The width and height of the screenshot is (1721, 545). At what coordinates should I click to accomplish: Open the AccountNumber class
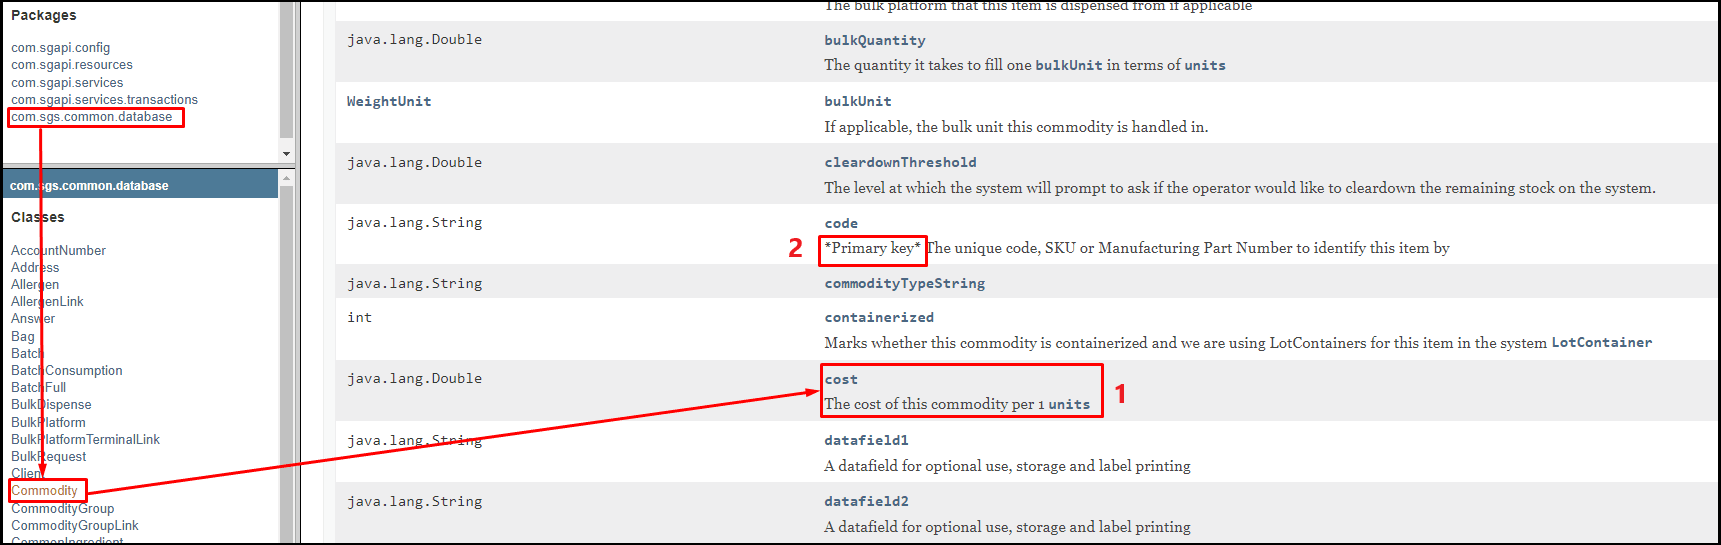click(58, 250)
